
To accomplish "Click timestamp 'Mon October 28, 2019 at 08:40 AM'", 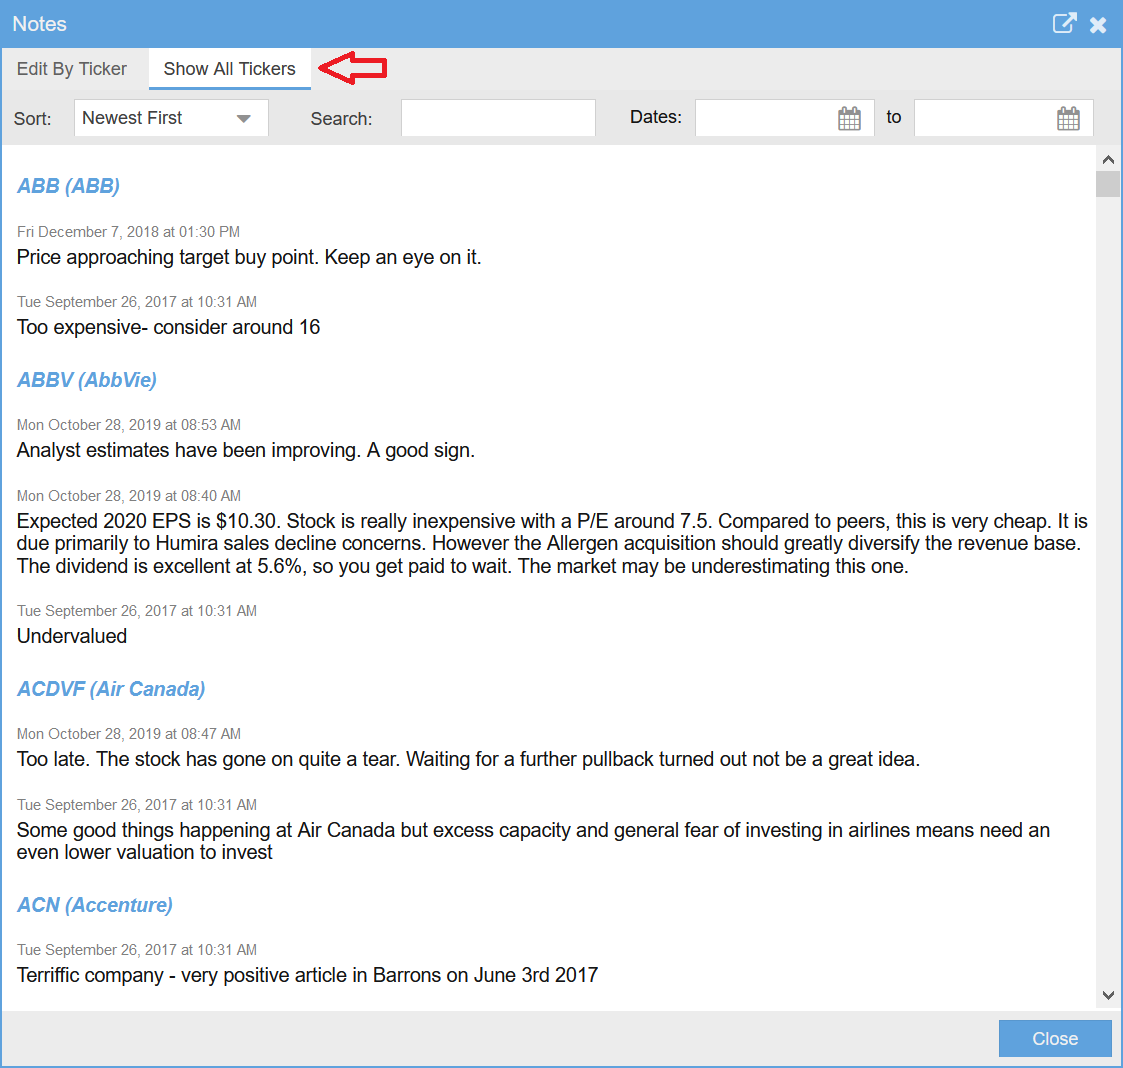I will (x=129, y=496).
